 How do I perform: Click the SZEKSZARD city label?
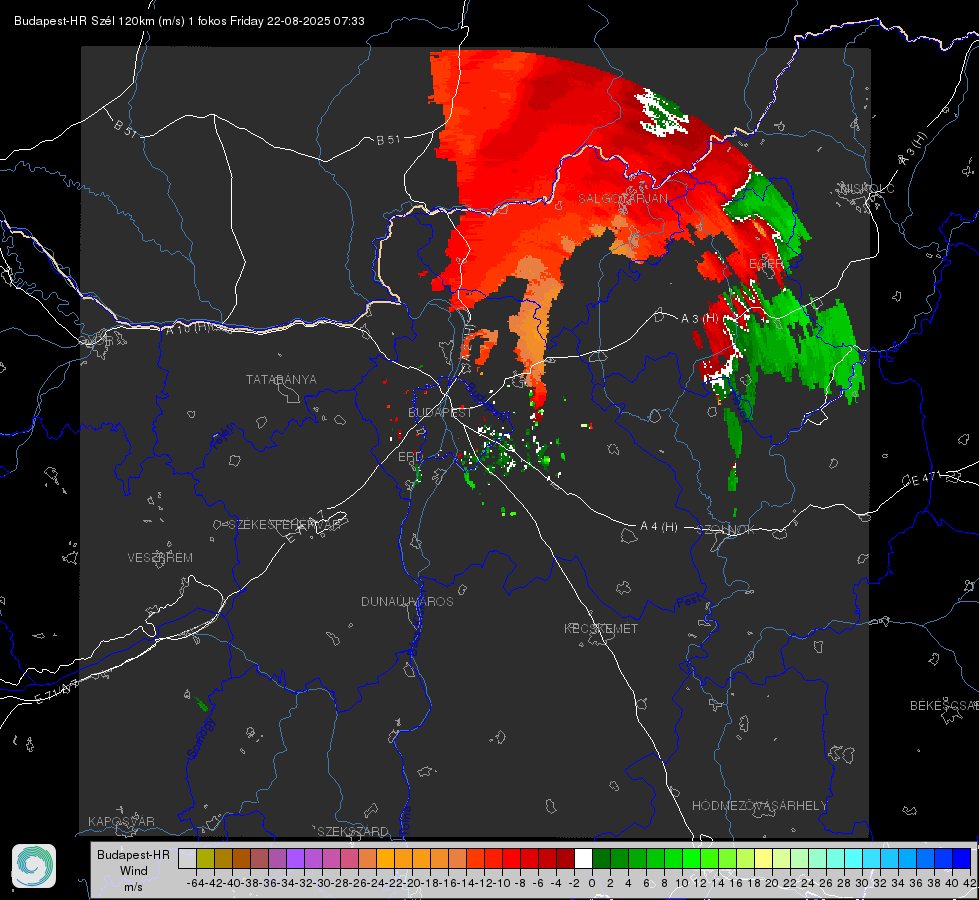(x=353, y=831)
